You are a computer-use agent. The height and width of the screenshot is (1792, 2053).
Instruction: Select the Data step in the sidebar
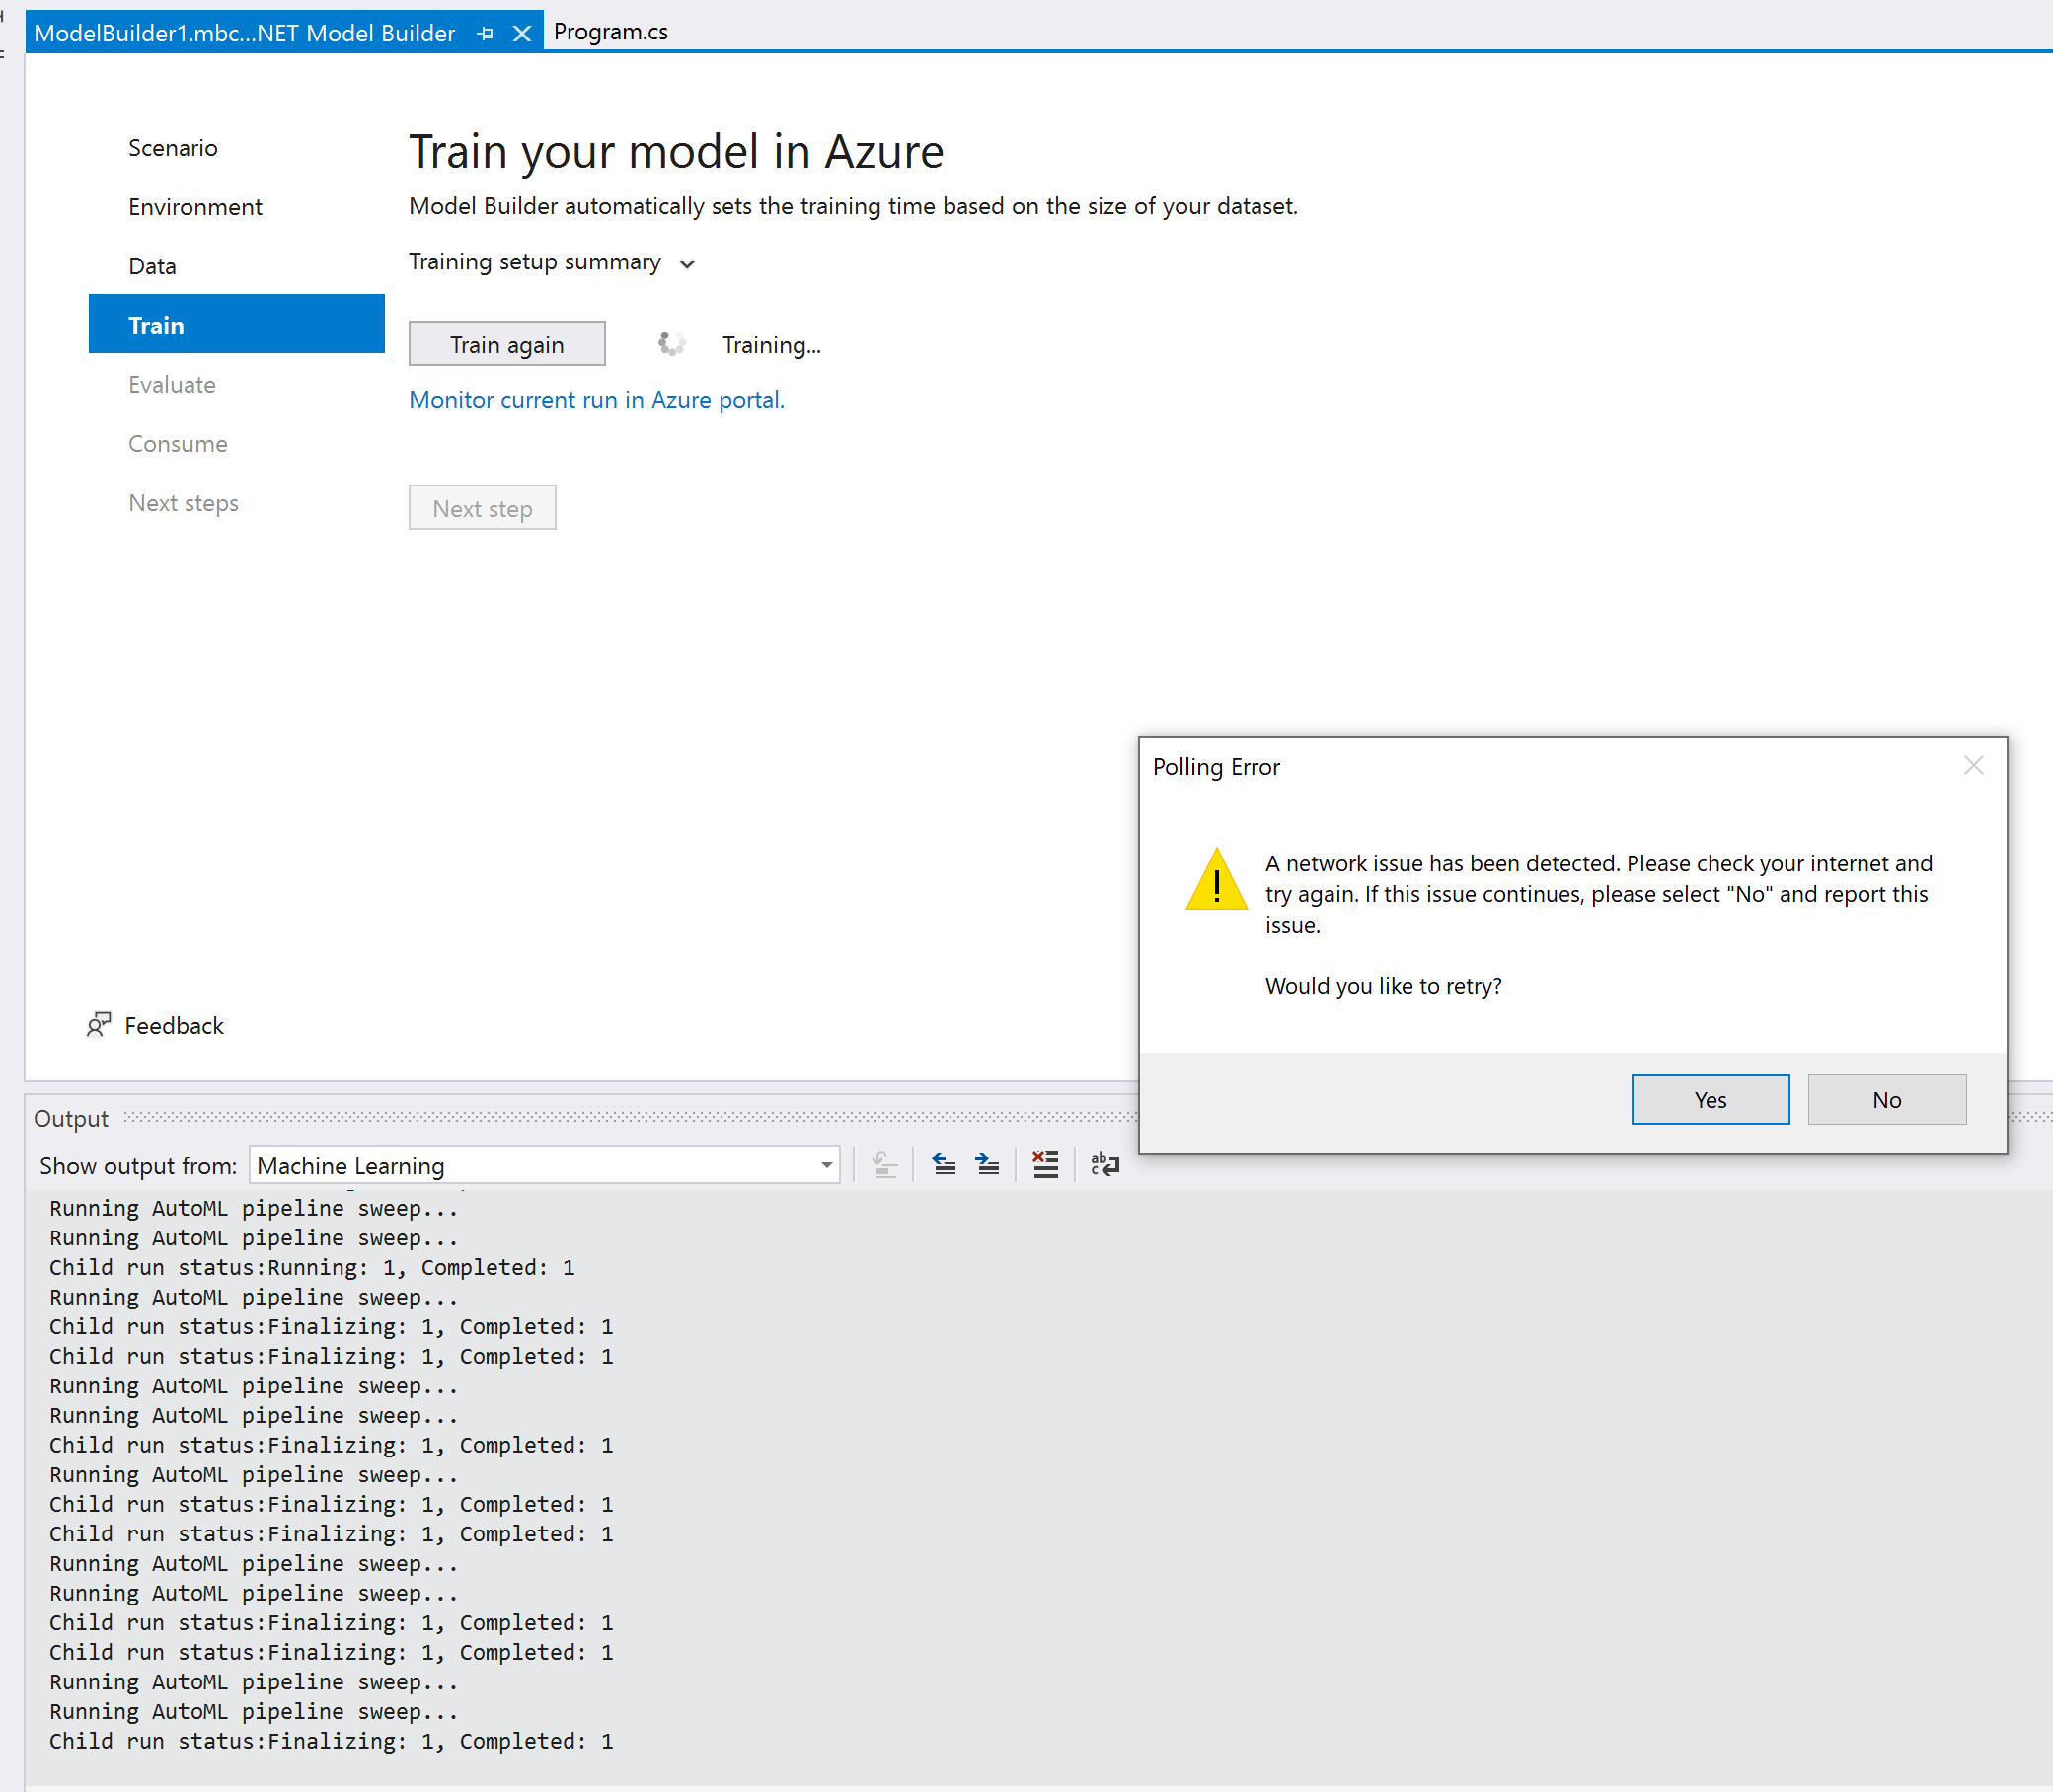click(x=152, y=265)
